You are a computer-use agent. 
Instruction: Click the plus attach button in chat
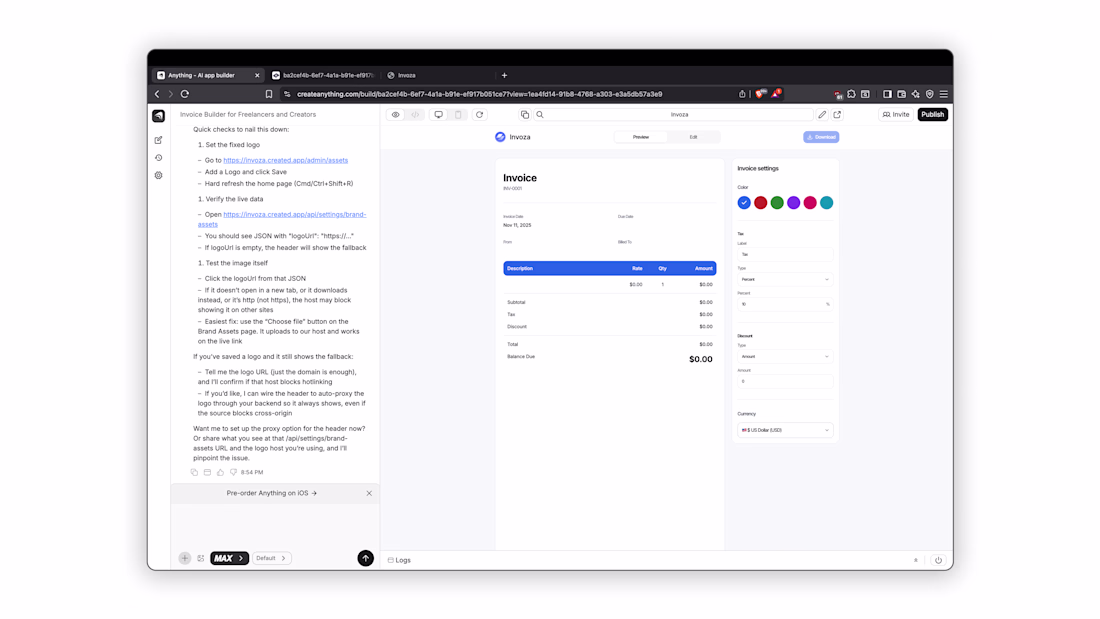coord(185,558)
